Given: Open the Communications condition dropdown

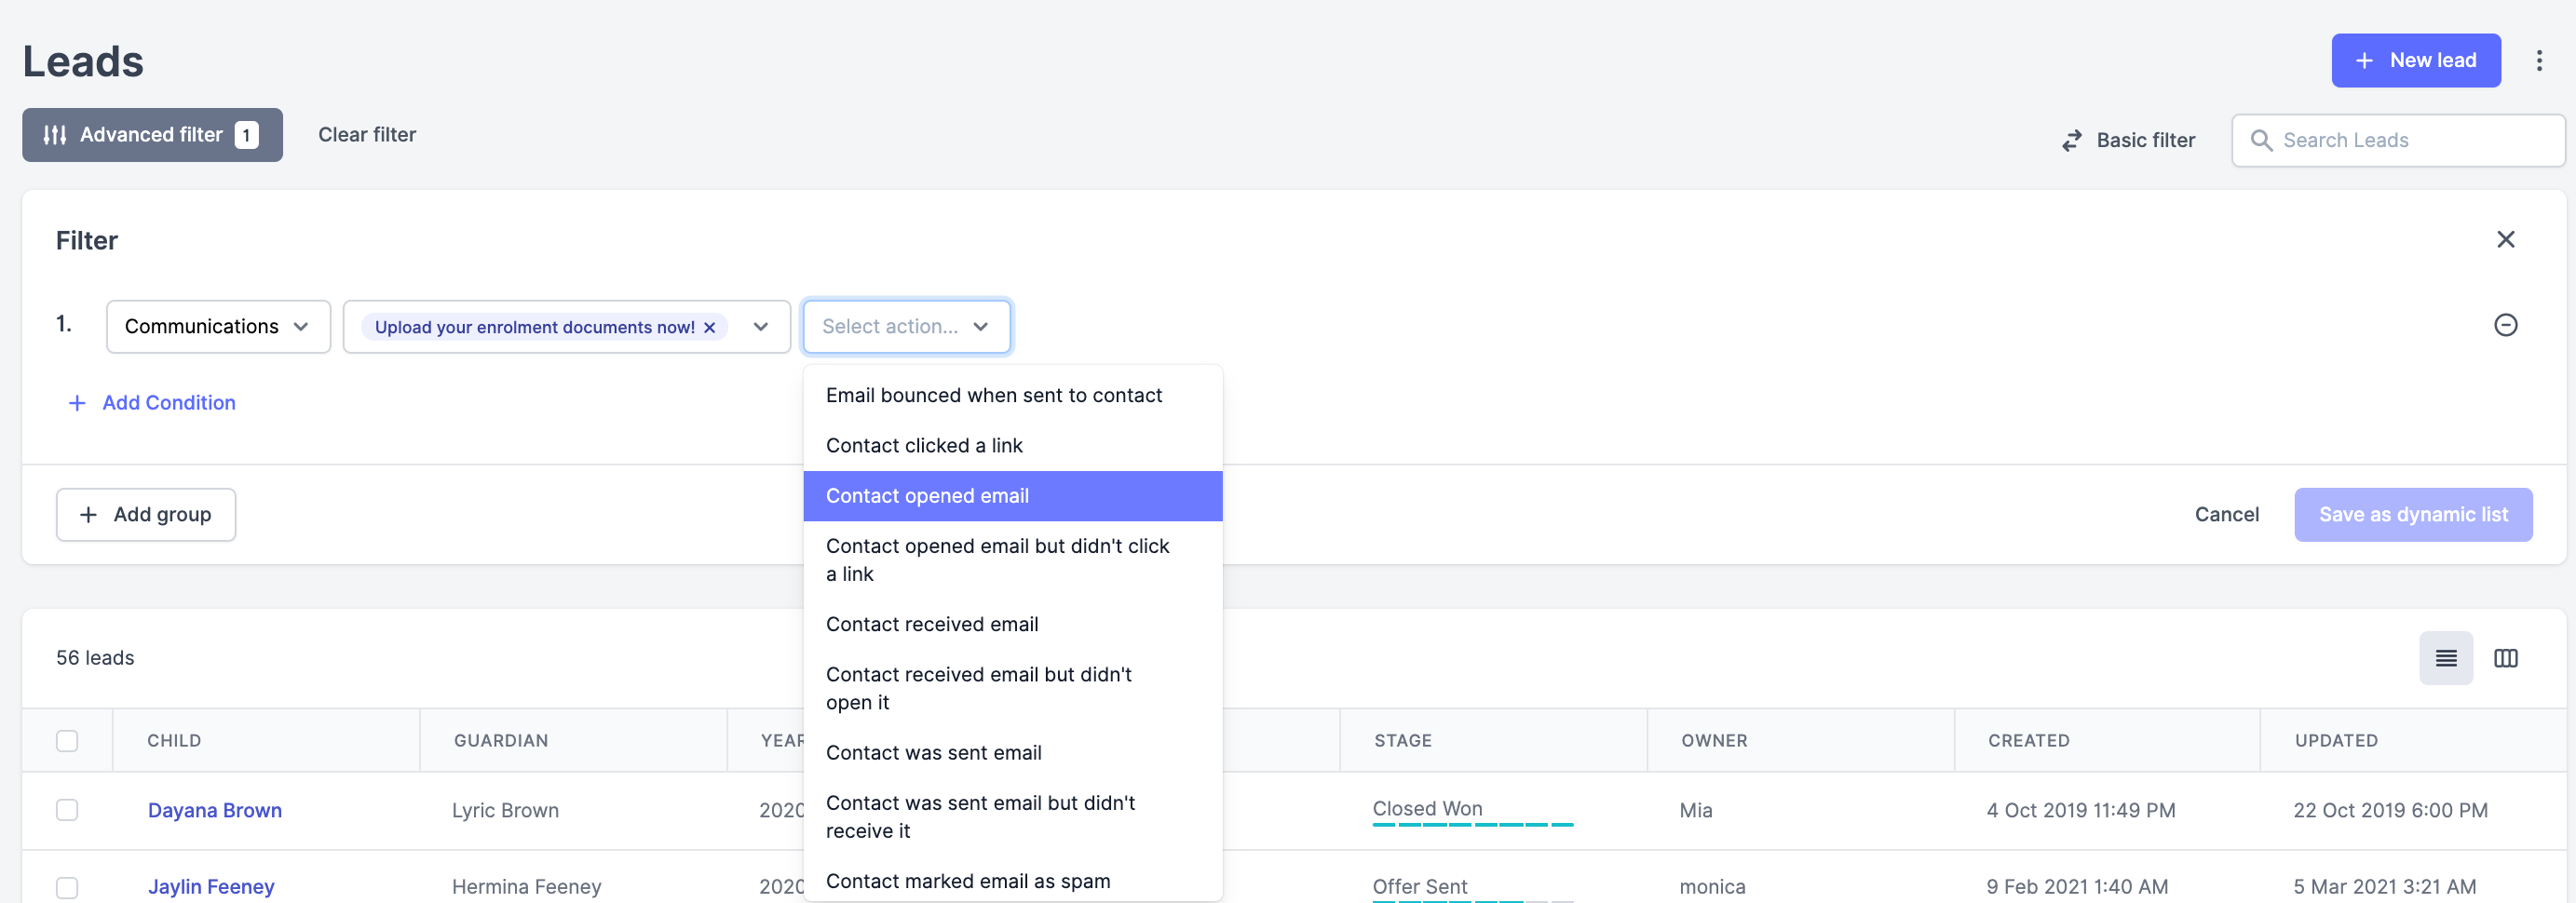Looking at the screenshot, I should (x=217, y=326).
